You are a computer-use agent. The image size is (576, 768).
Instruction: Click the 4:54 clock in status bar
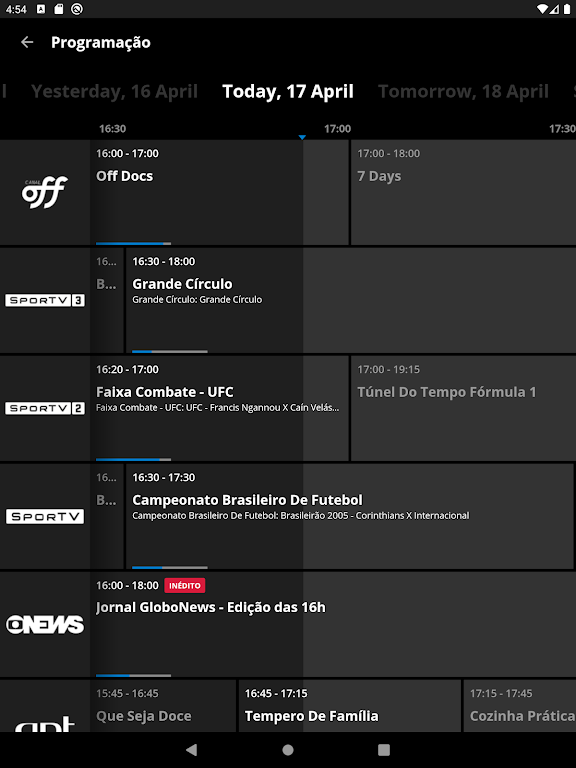pyautogui.click(x=16, y=9)
